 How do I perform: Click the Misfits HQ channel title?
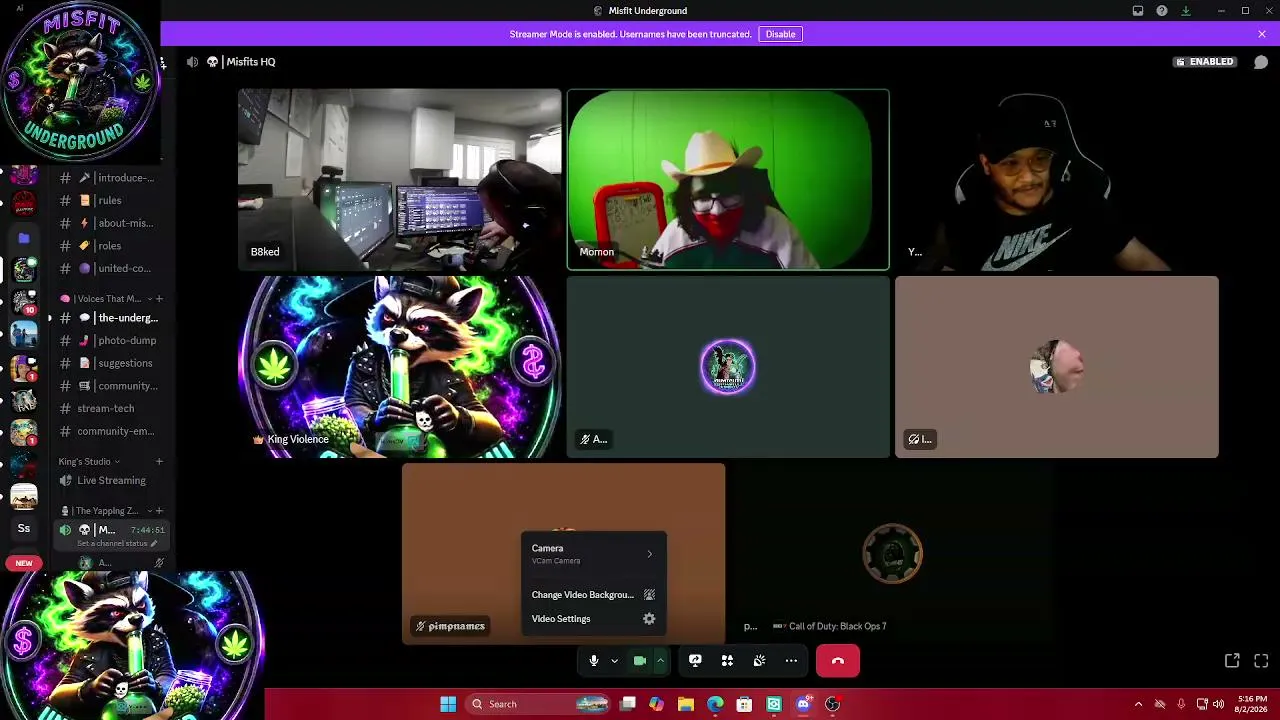(250, 62)
